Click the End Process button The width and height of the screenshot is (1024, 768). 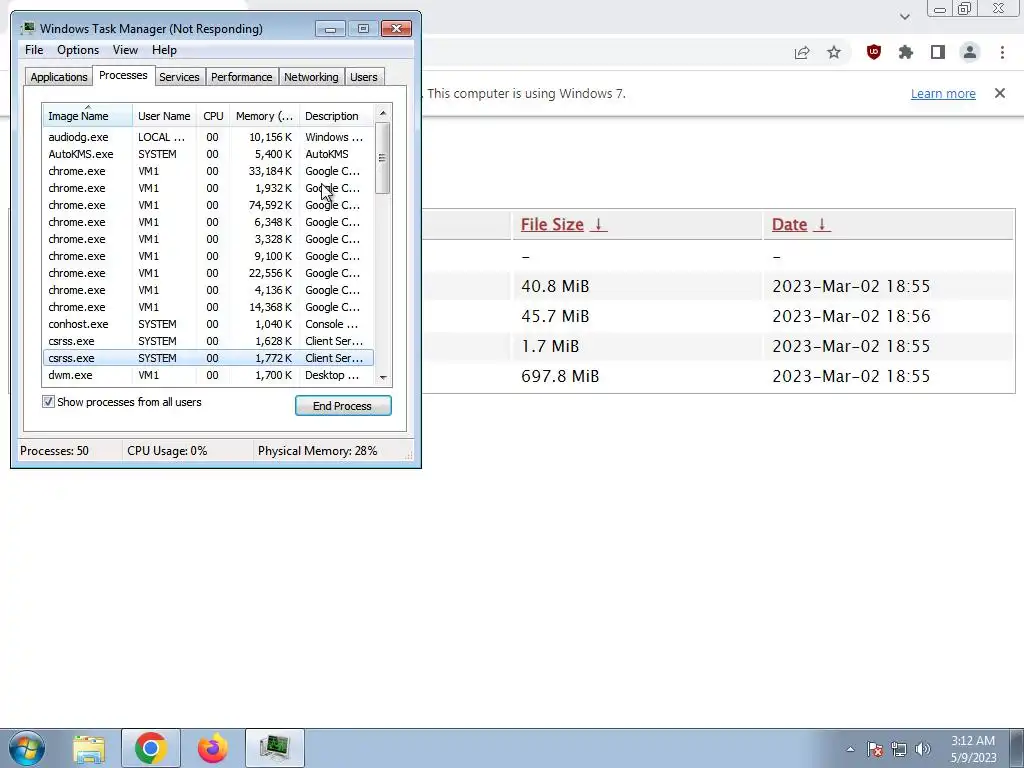tap(343, 406)
